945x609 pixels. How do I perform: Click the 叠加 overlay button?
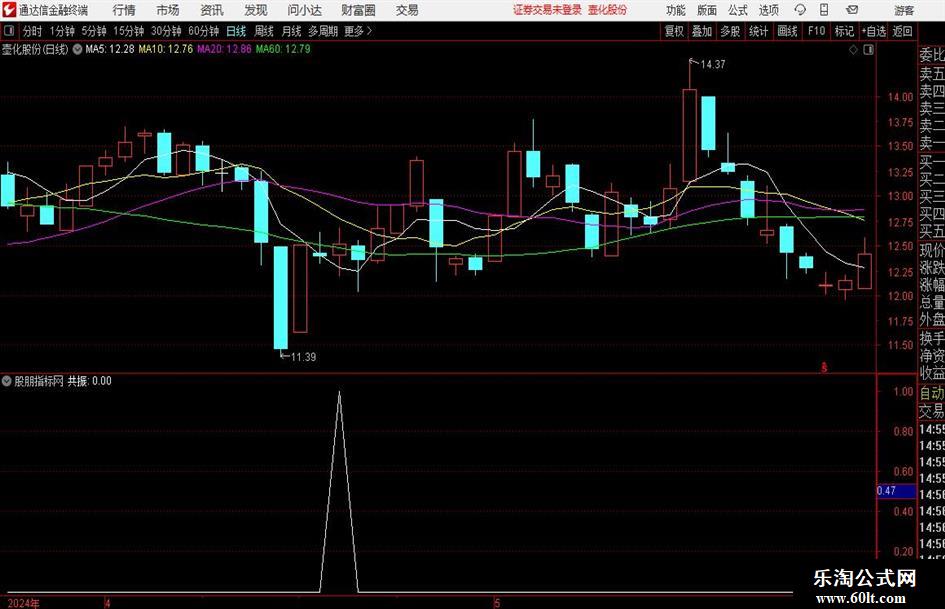pyautogui.click(x=702, y=31)
